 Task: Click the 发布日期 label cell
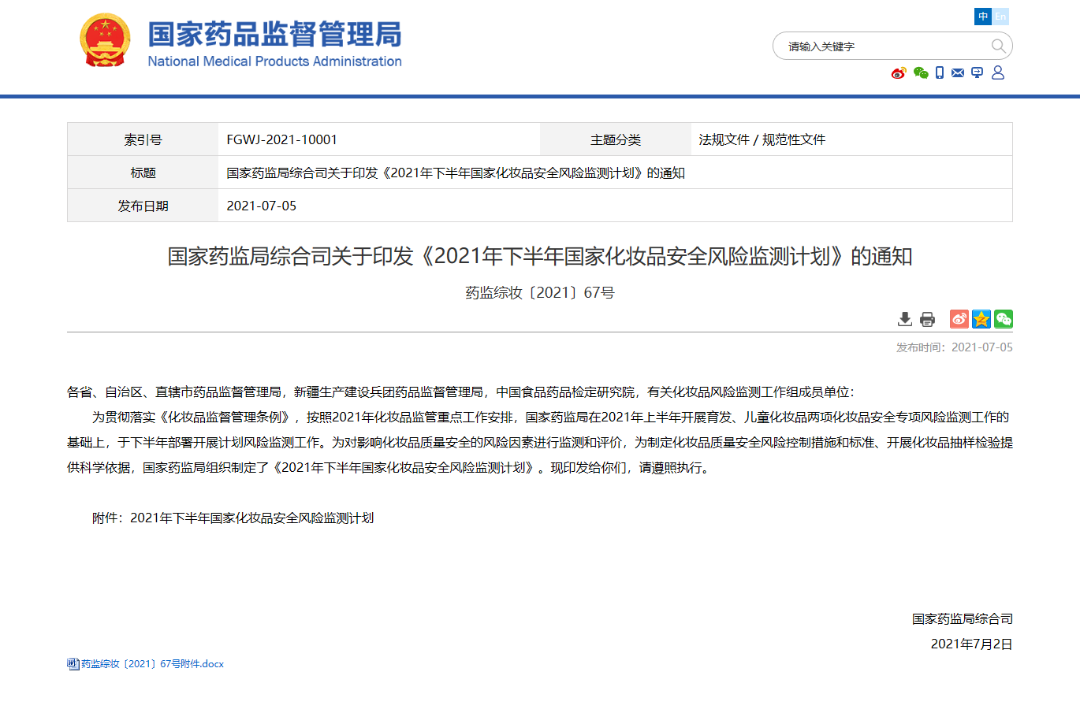[143, 206]
